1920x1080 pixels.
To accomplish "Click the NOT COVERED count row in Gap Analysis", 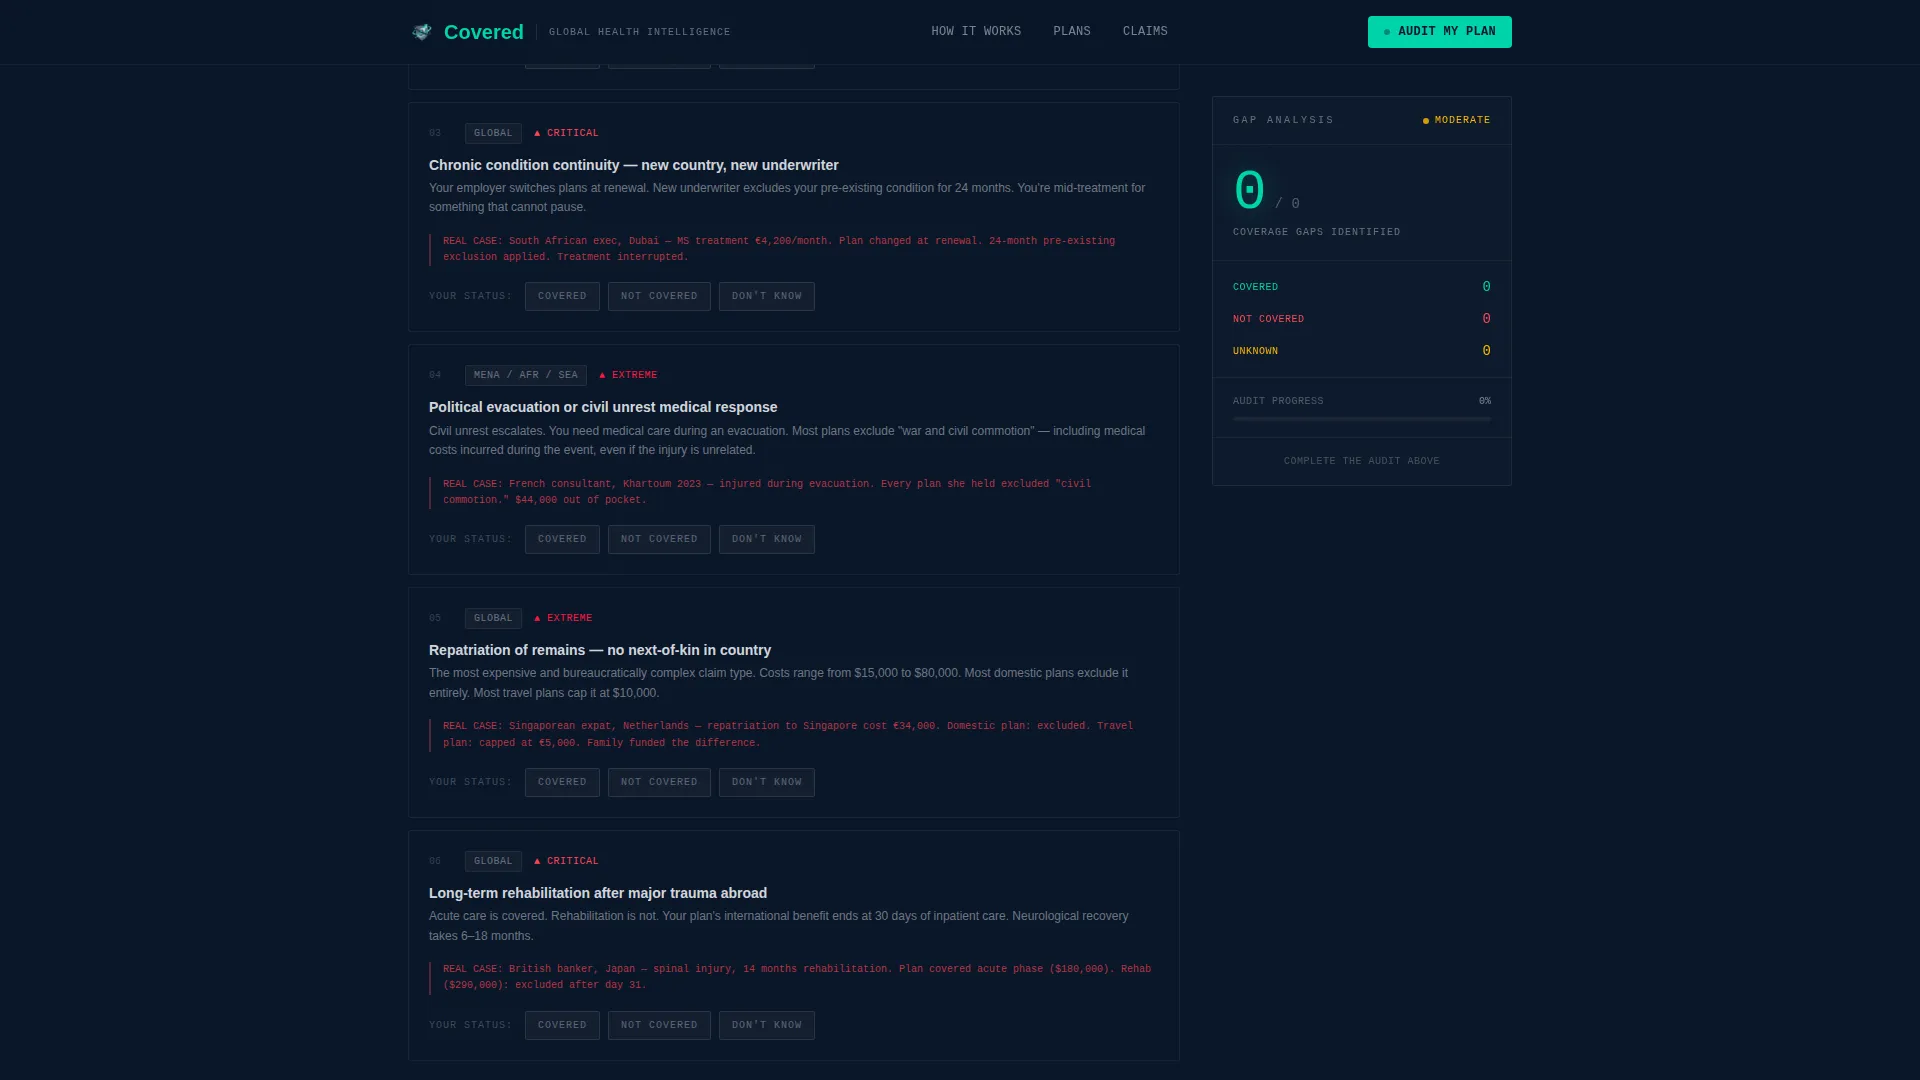I will [x=1362, y=319].
